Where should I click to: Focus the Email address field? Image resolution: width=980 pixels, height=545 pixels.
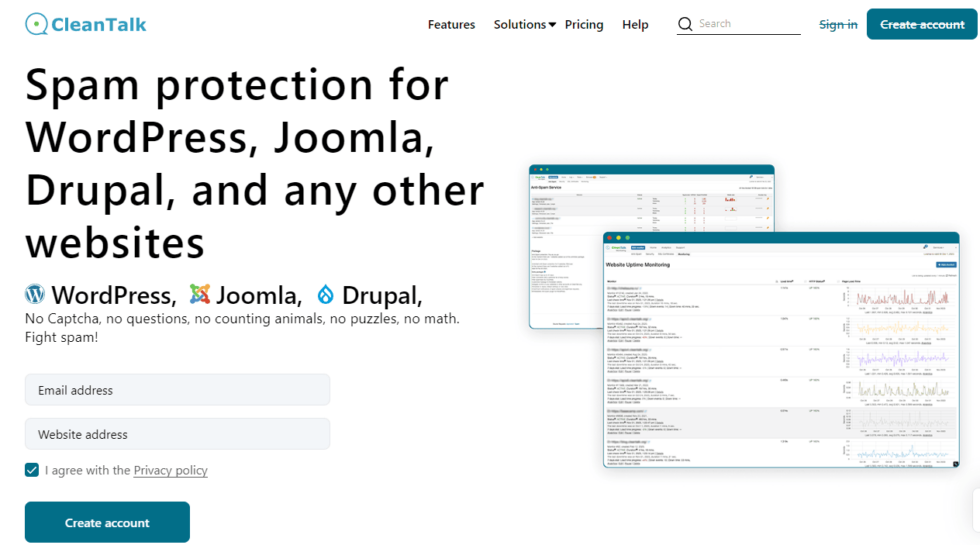coord(177,390)
